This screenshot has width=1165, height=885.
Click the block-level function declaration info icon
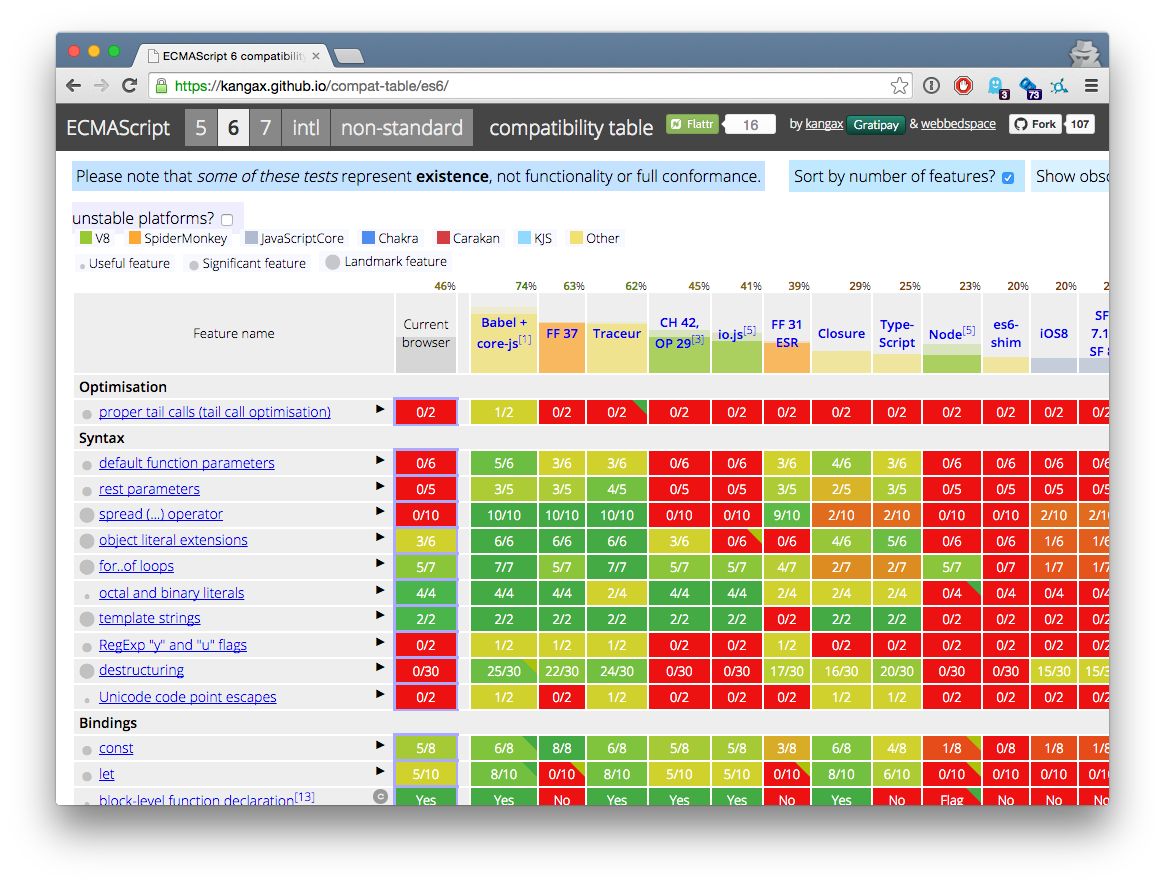pyautogui.click(x=380, y=797)
